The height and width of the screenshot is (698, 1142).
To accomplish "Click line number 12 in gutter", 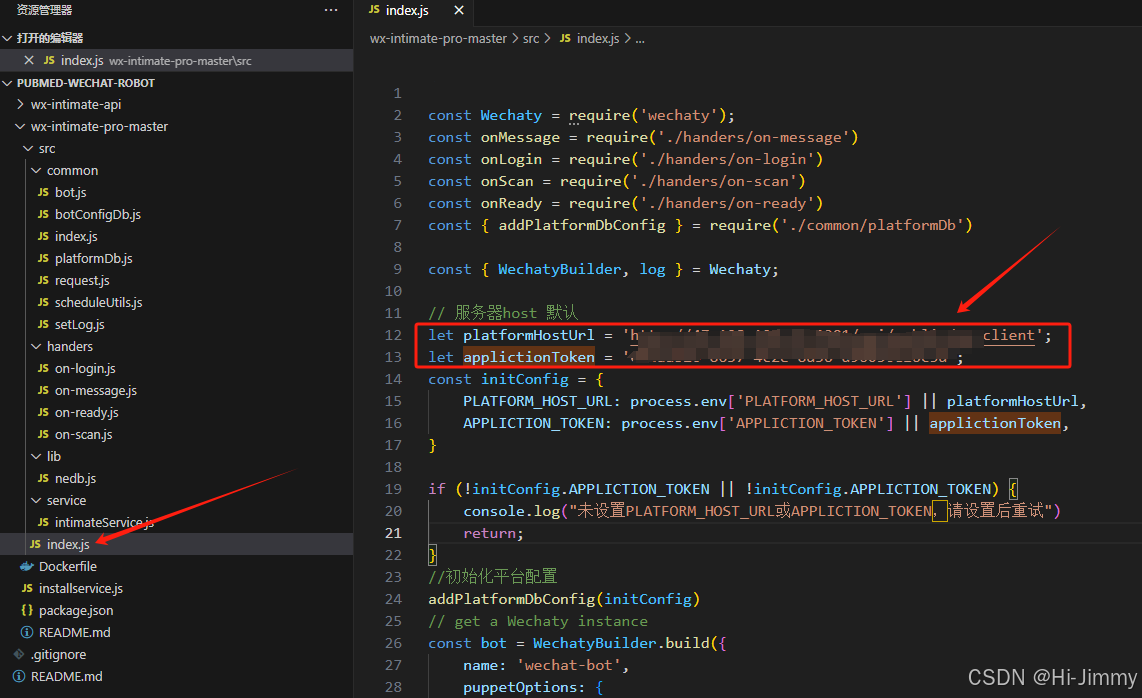I will pyautogui.click(x=393, y=335).
